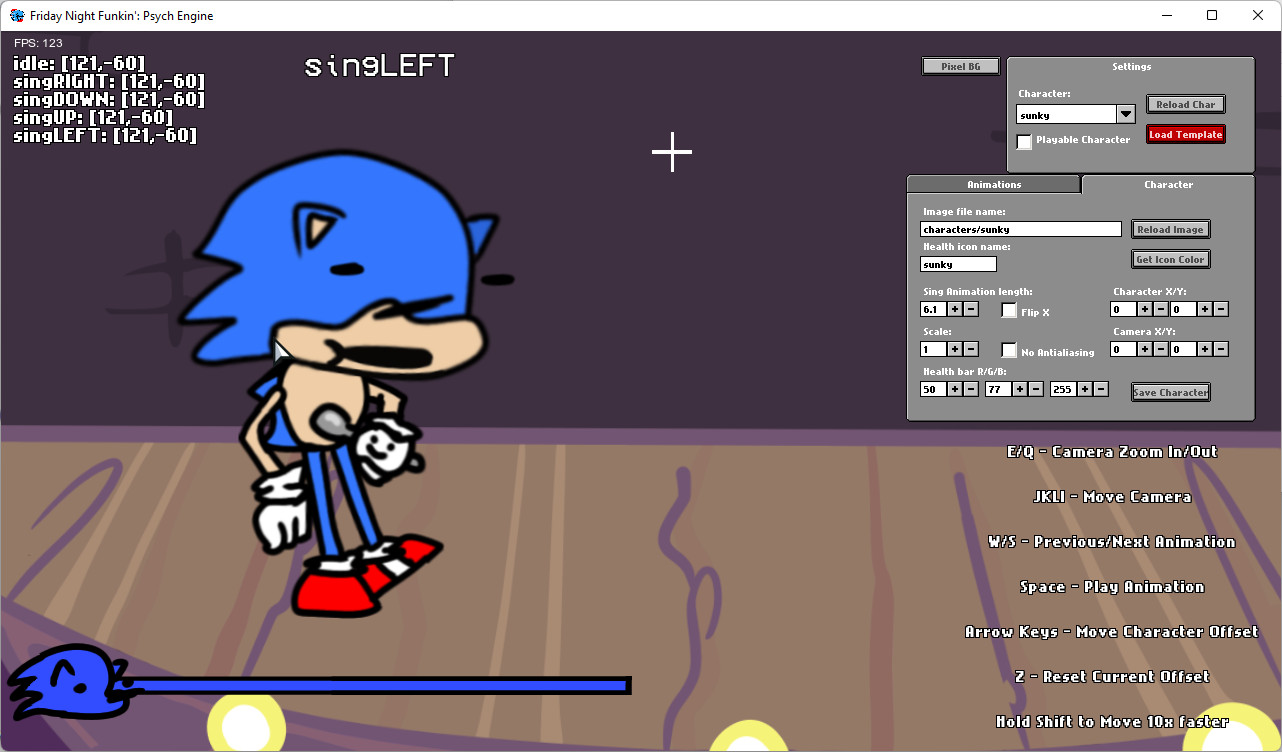Click the Reload Char button
This screenshot has width=1282, height=752.
(1185, 104)
